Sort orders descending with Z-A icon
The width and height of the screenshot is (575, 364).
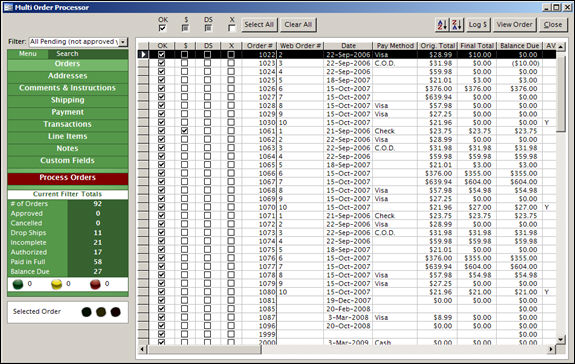[x=457, y=25]
